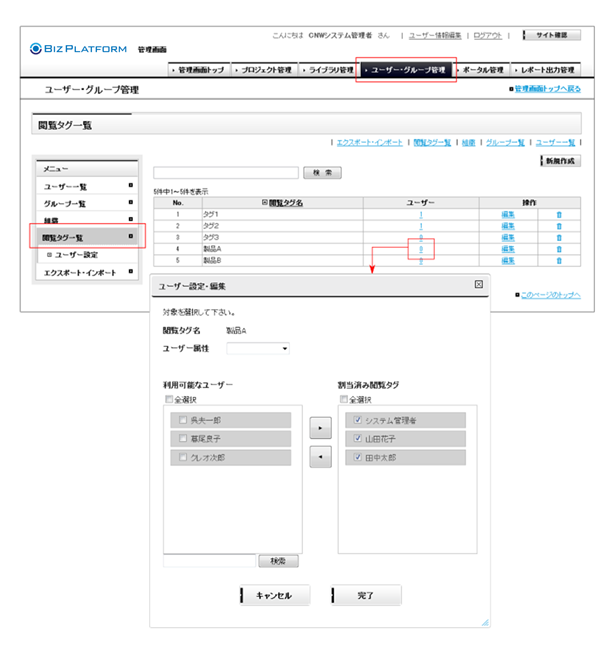Screen dimensions: 610x650
Task: Log out with the ログアウト link
Action: click(488, 36)
